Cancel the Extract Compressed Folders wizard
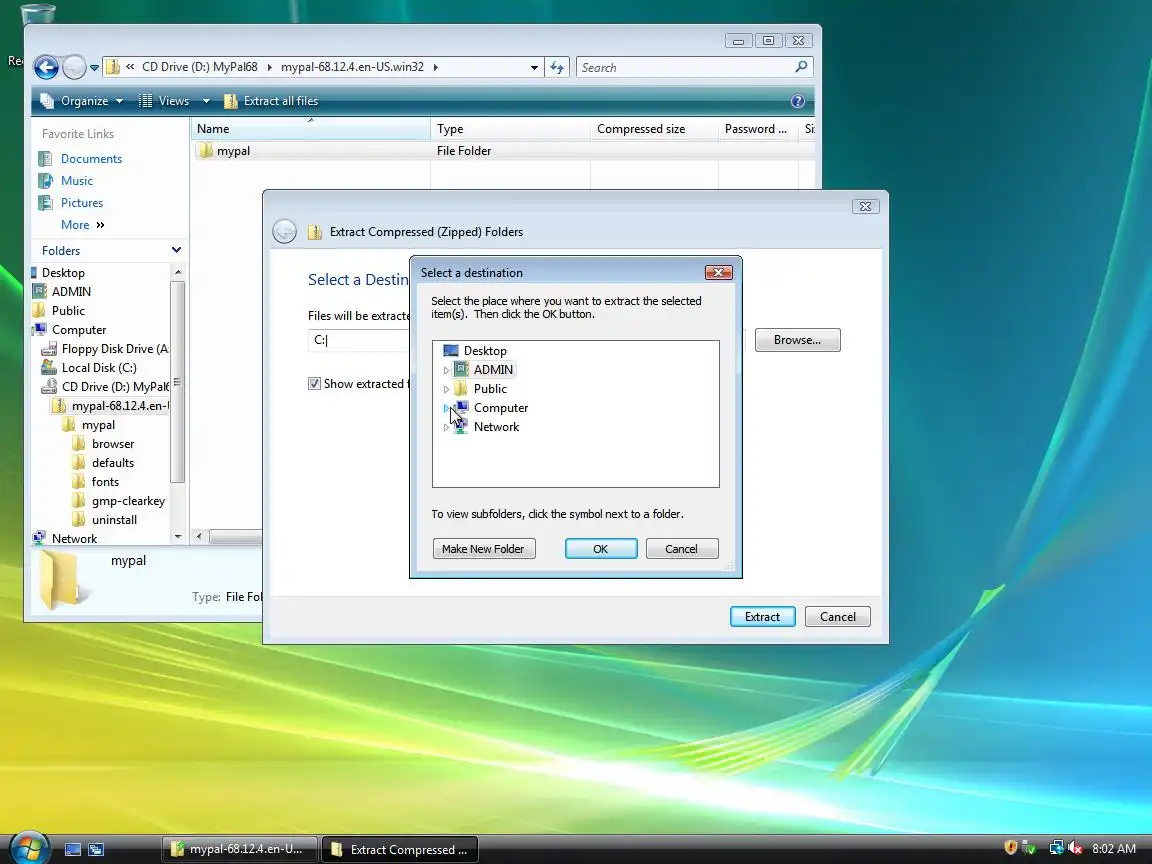Image resolution: width=1152 pixels, height=864 pixels. click(838, 616)
